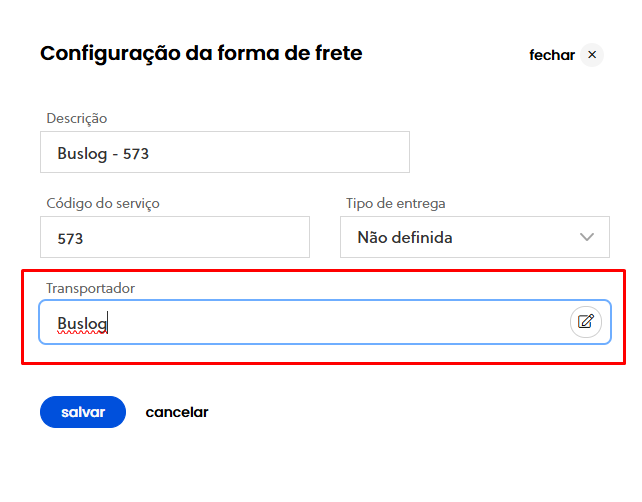Image resolution: width=642 pixels, height=502 pixels.
Task: Click the 573 value in service code box
Action: click(70, 239)
